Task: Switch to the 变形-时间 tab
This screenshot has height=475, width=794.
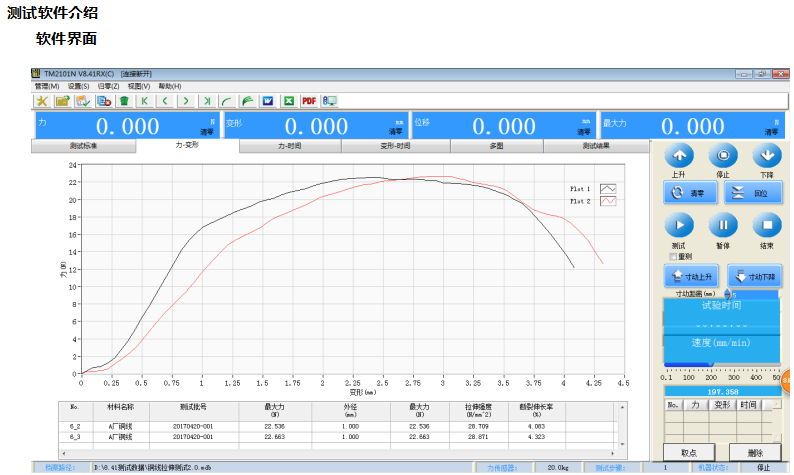Action: coord(395,146)
